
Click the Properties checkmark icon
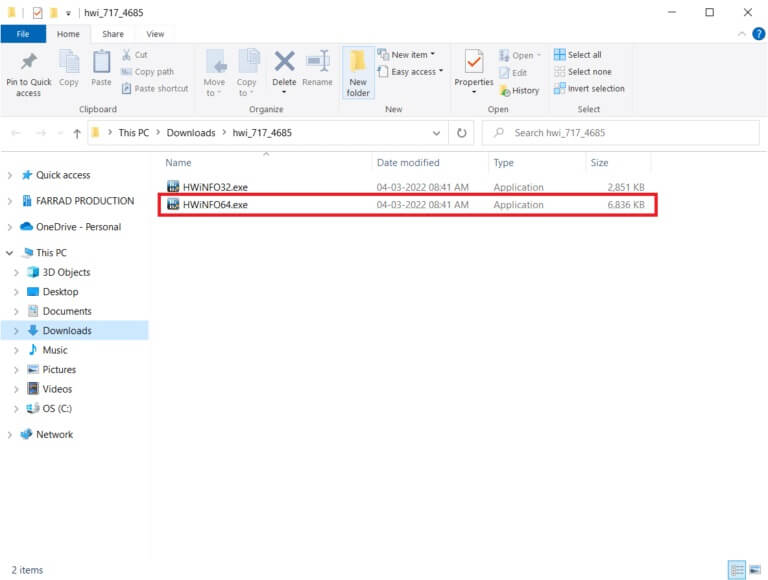pyautogui.click(x=474, y=62)
